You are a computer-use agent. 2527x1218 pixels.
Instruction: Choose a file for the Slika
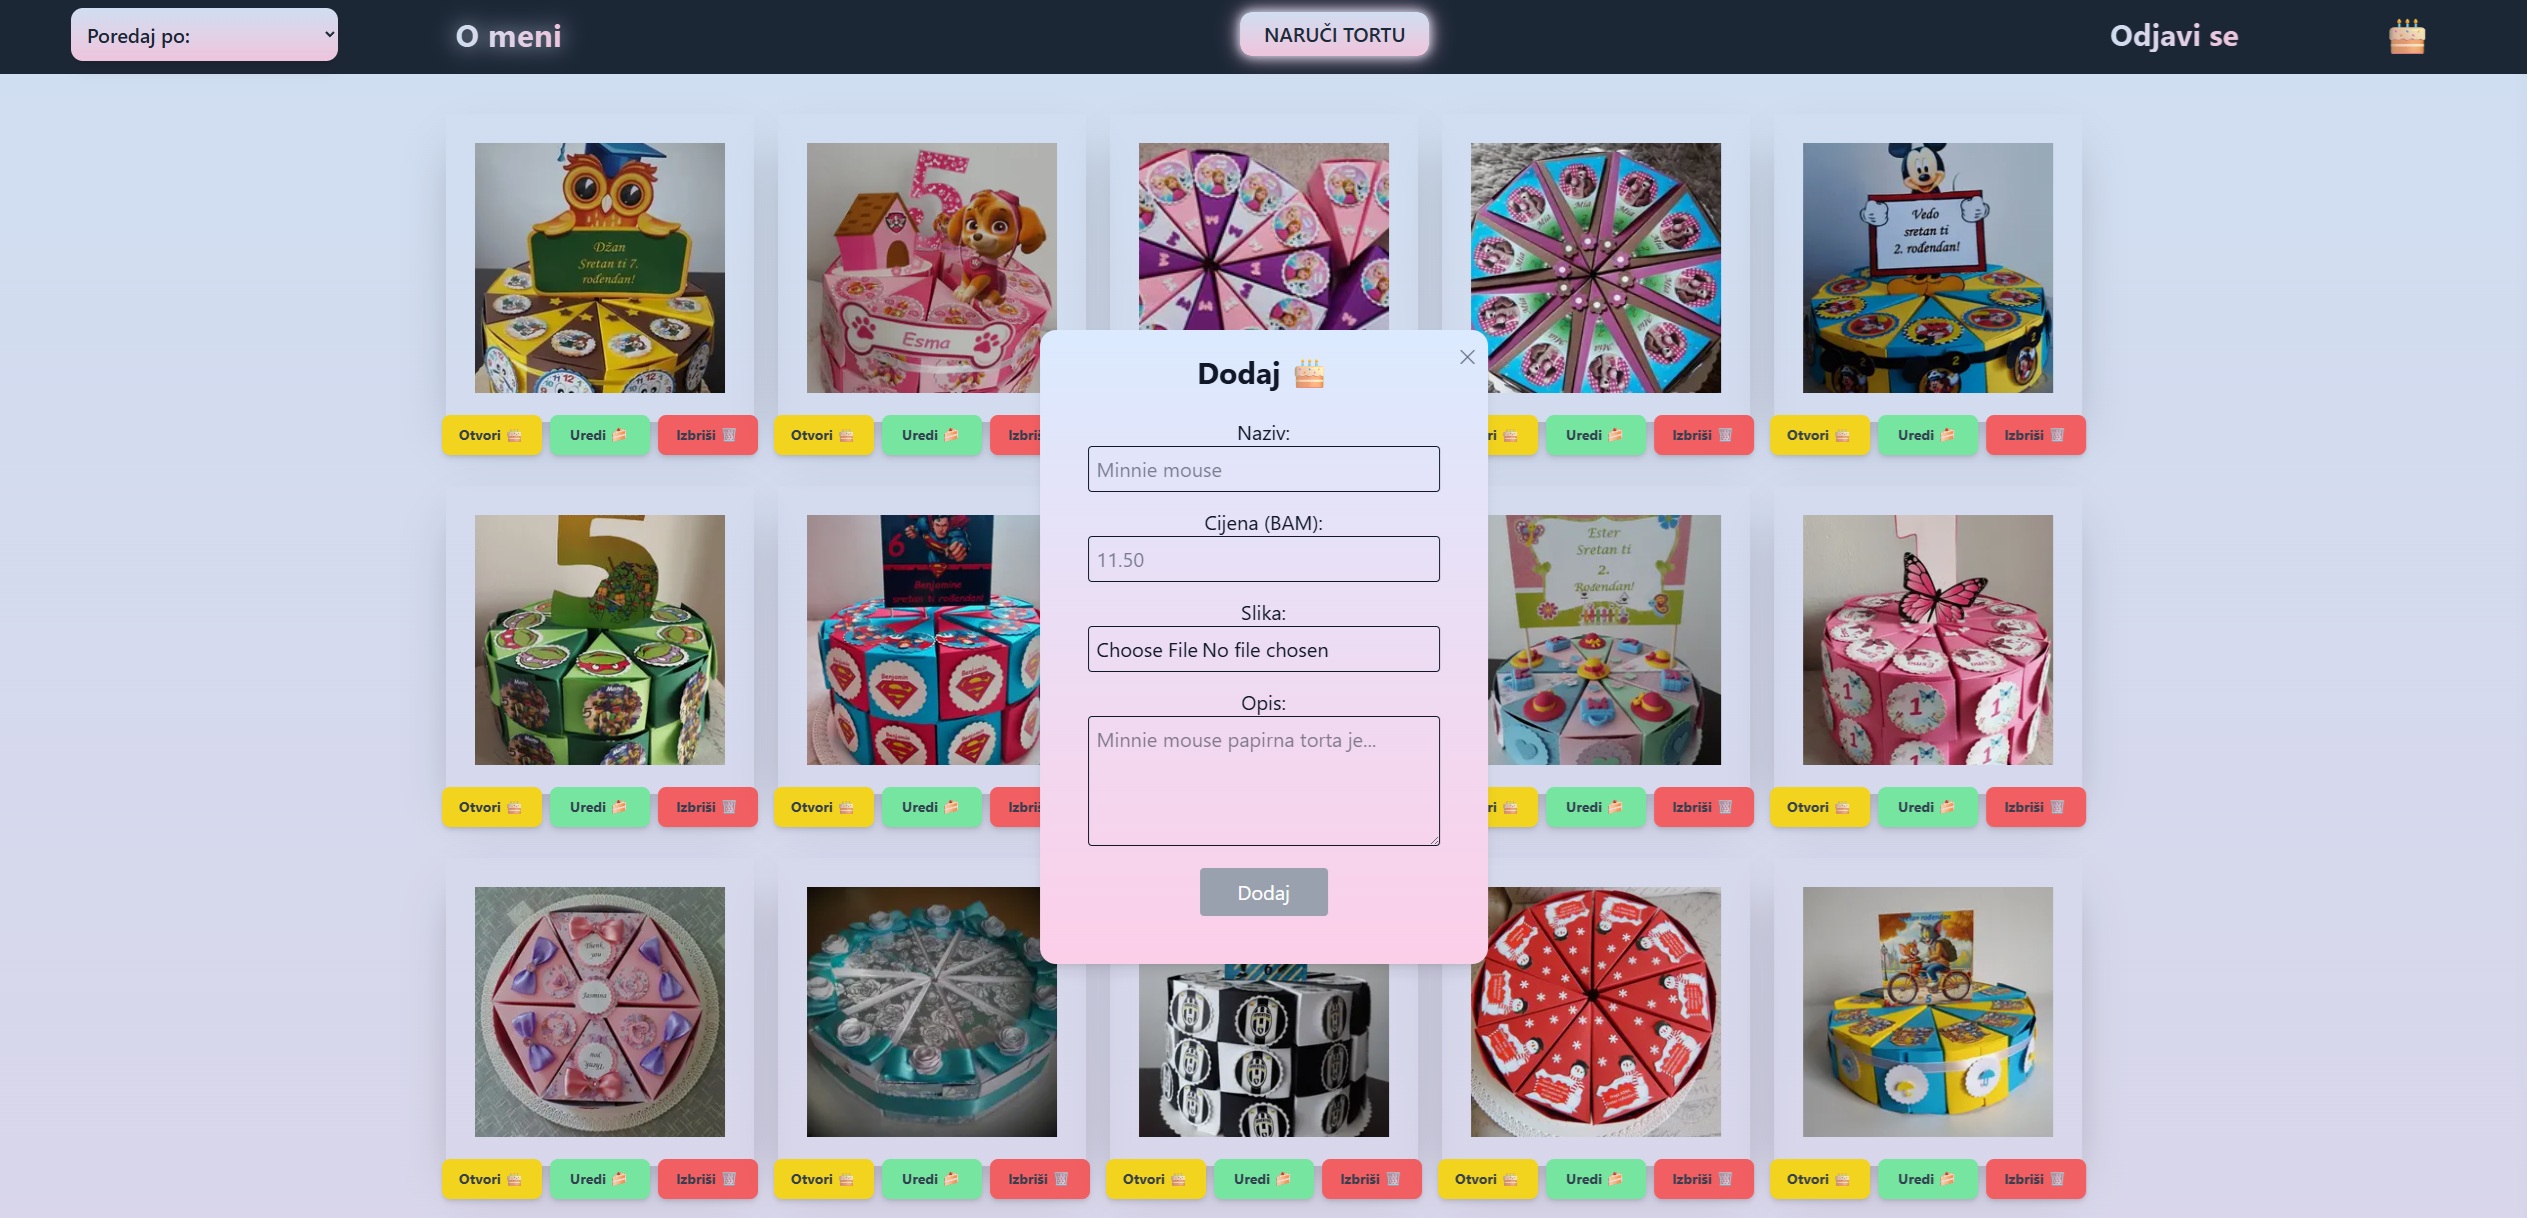coord(1264,649)
